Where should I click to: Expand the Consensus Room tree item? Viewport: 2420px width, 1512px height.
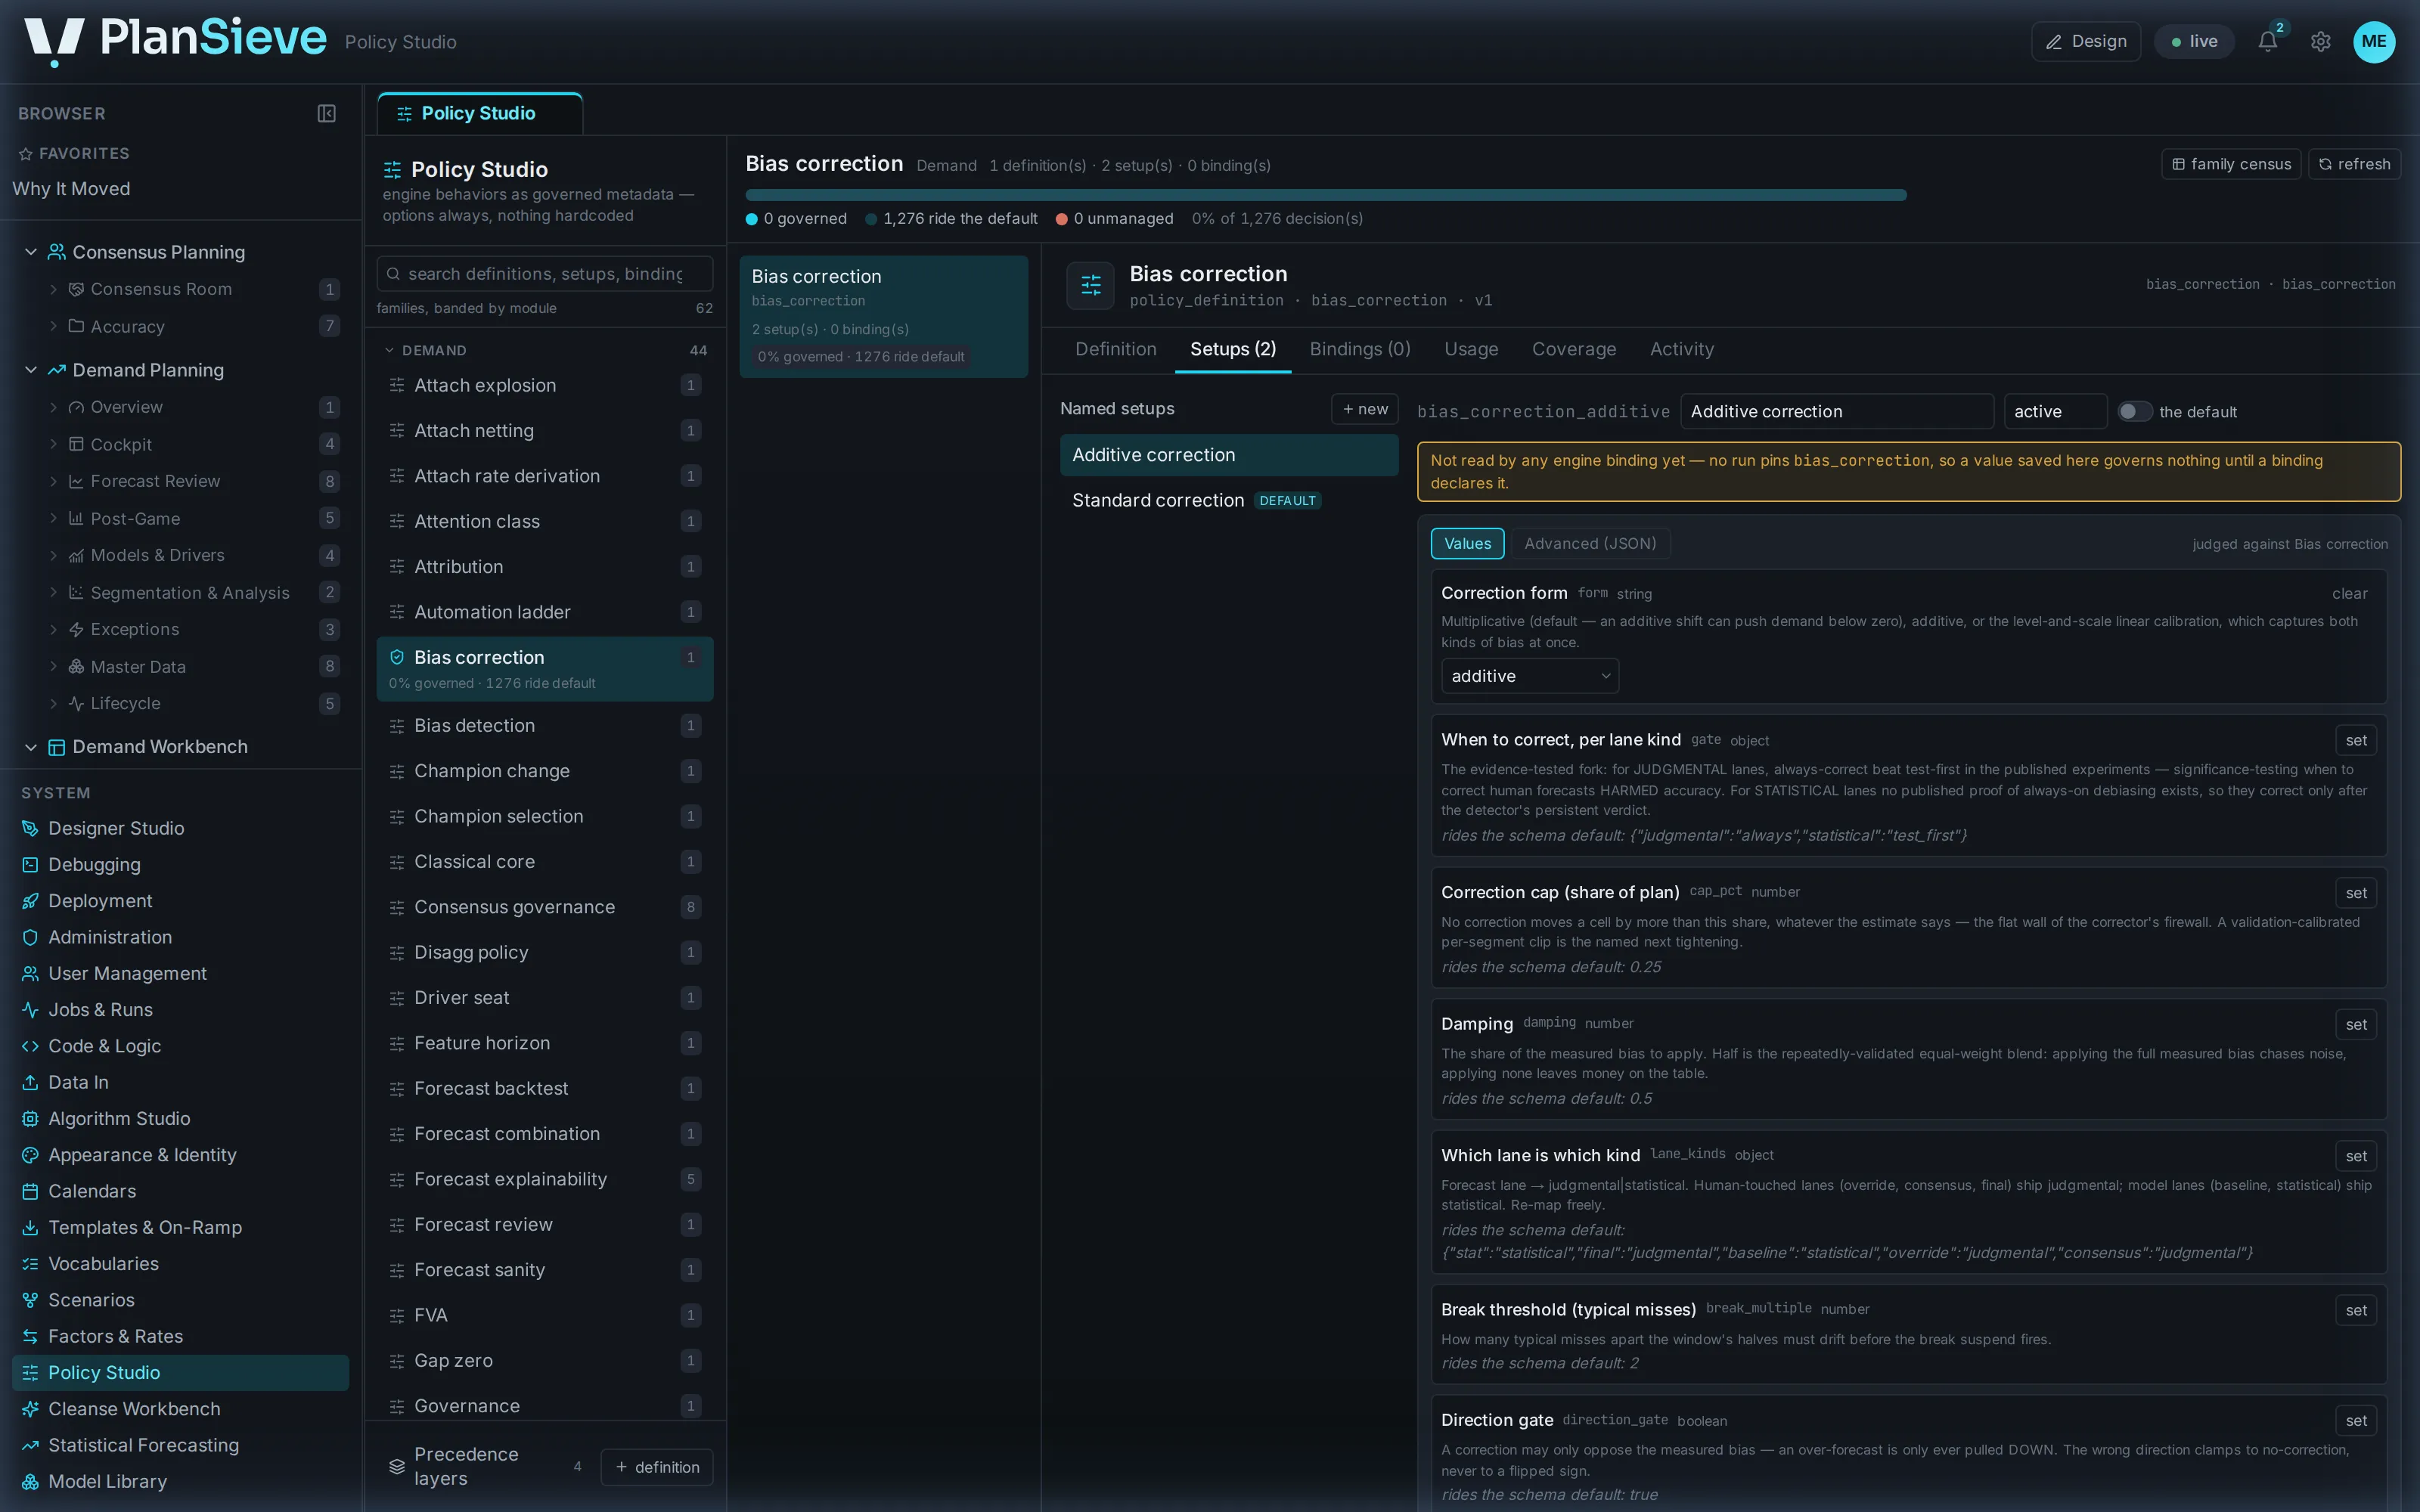(53, 289)
